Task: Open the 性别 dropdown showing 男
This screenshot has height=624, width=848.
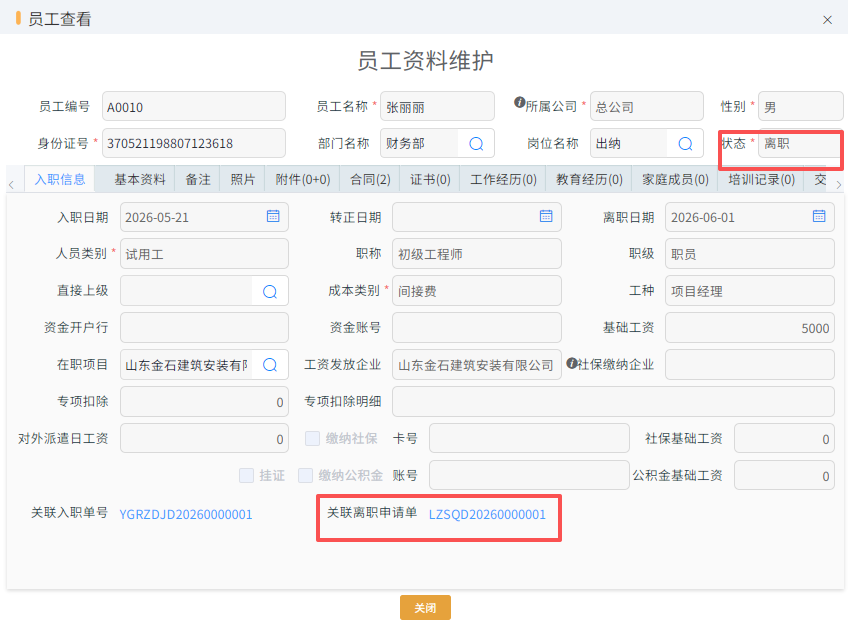Action: [x=800, y=107]
